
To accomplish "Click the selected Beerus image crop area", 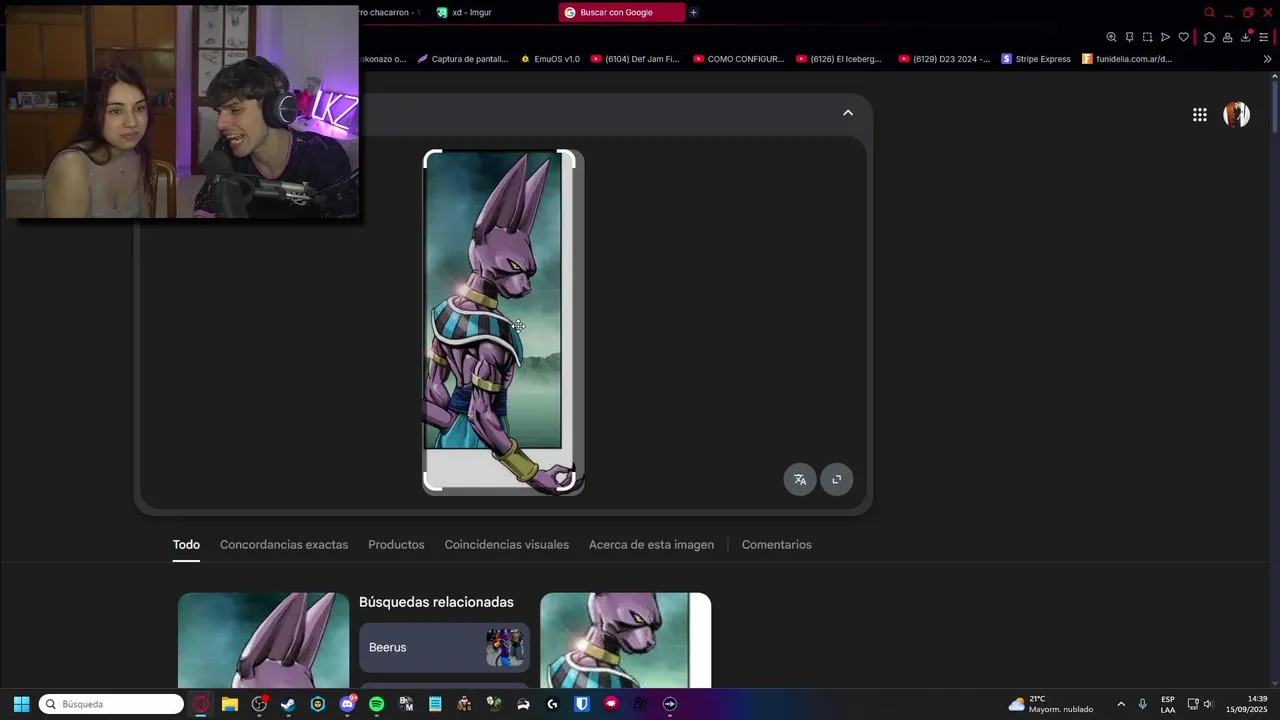I will 500,320.
